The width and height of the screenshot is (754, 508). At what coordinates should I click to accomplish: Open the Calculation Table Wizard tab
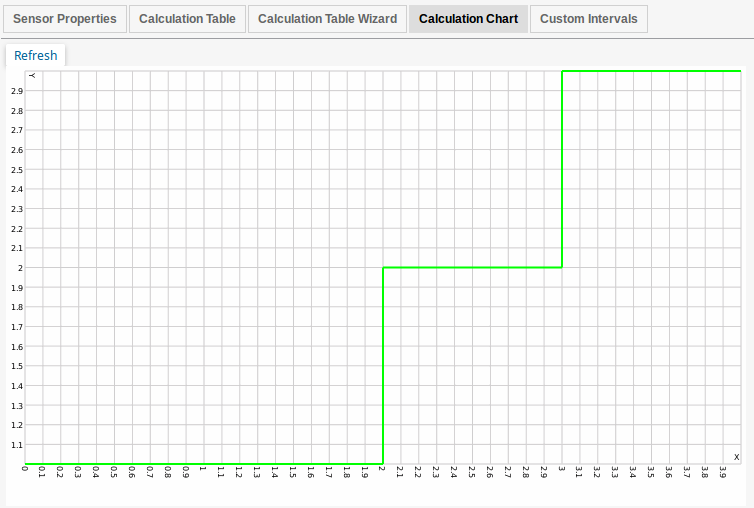pyautogui.click(x=327, y=19)
